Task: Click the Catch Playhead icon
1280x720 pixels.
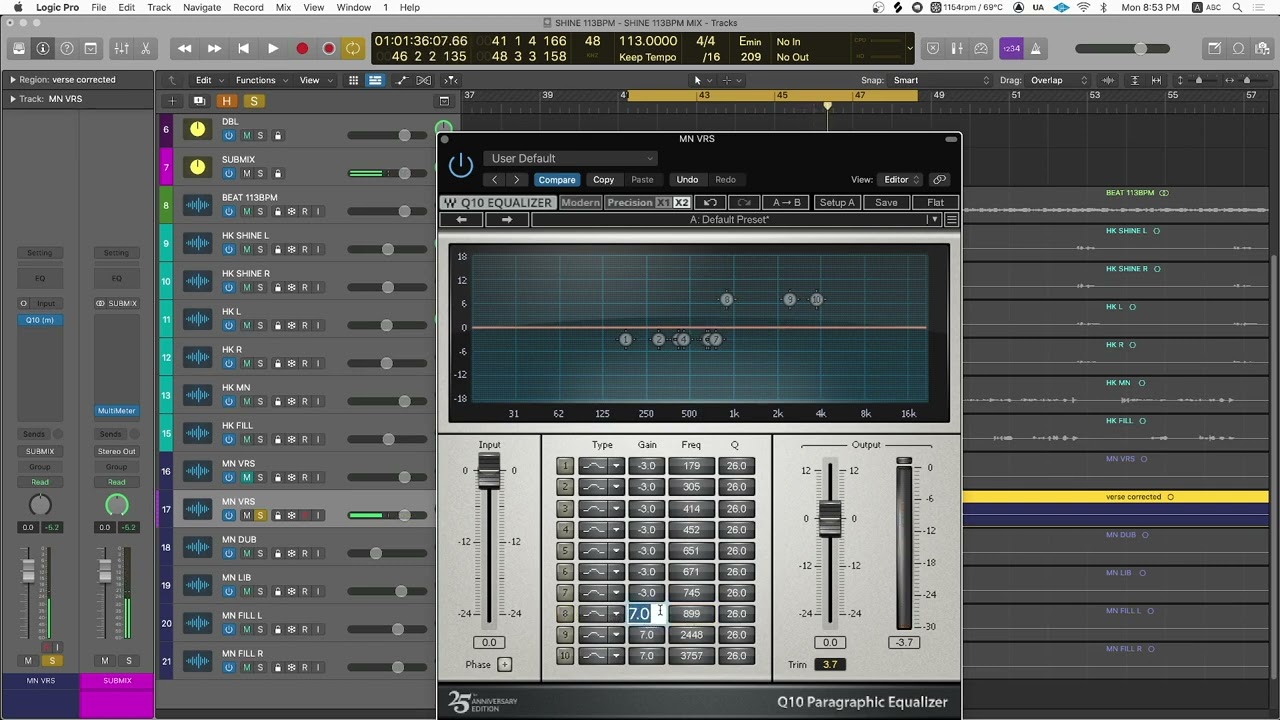Action: point(451,80)
